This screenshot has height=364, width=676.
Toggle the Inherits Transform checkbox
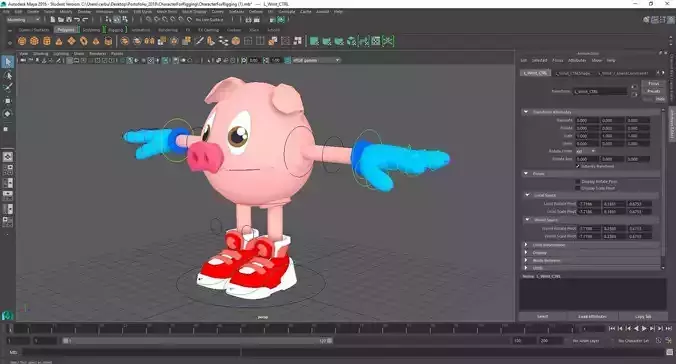click(578, 166)
